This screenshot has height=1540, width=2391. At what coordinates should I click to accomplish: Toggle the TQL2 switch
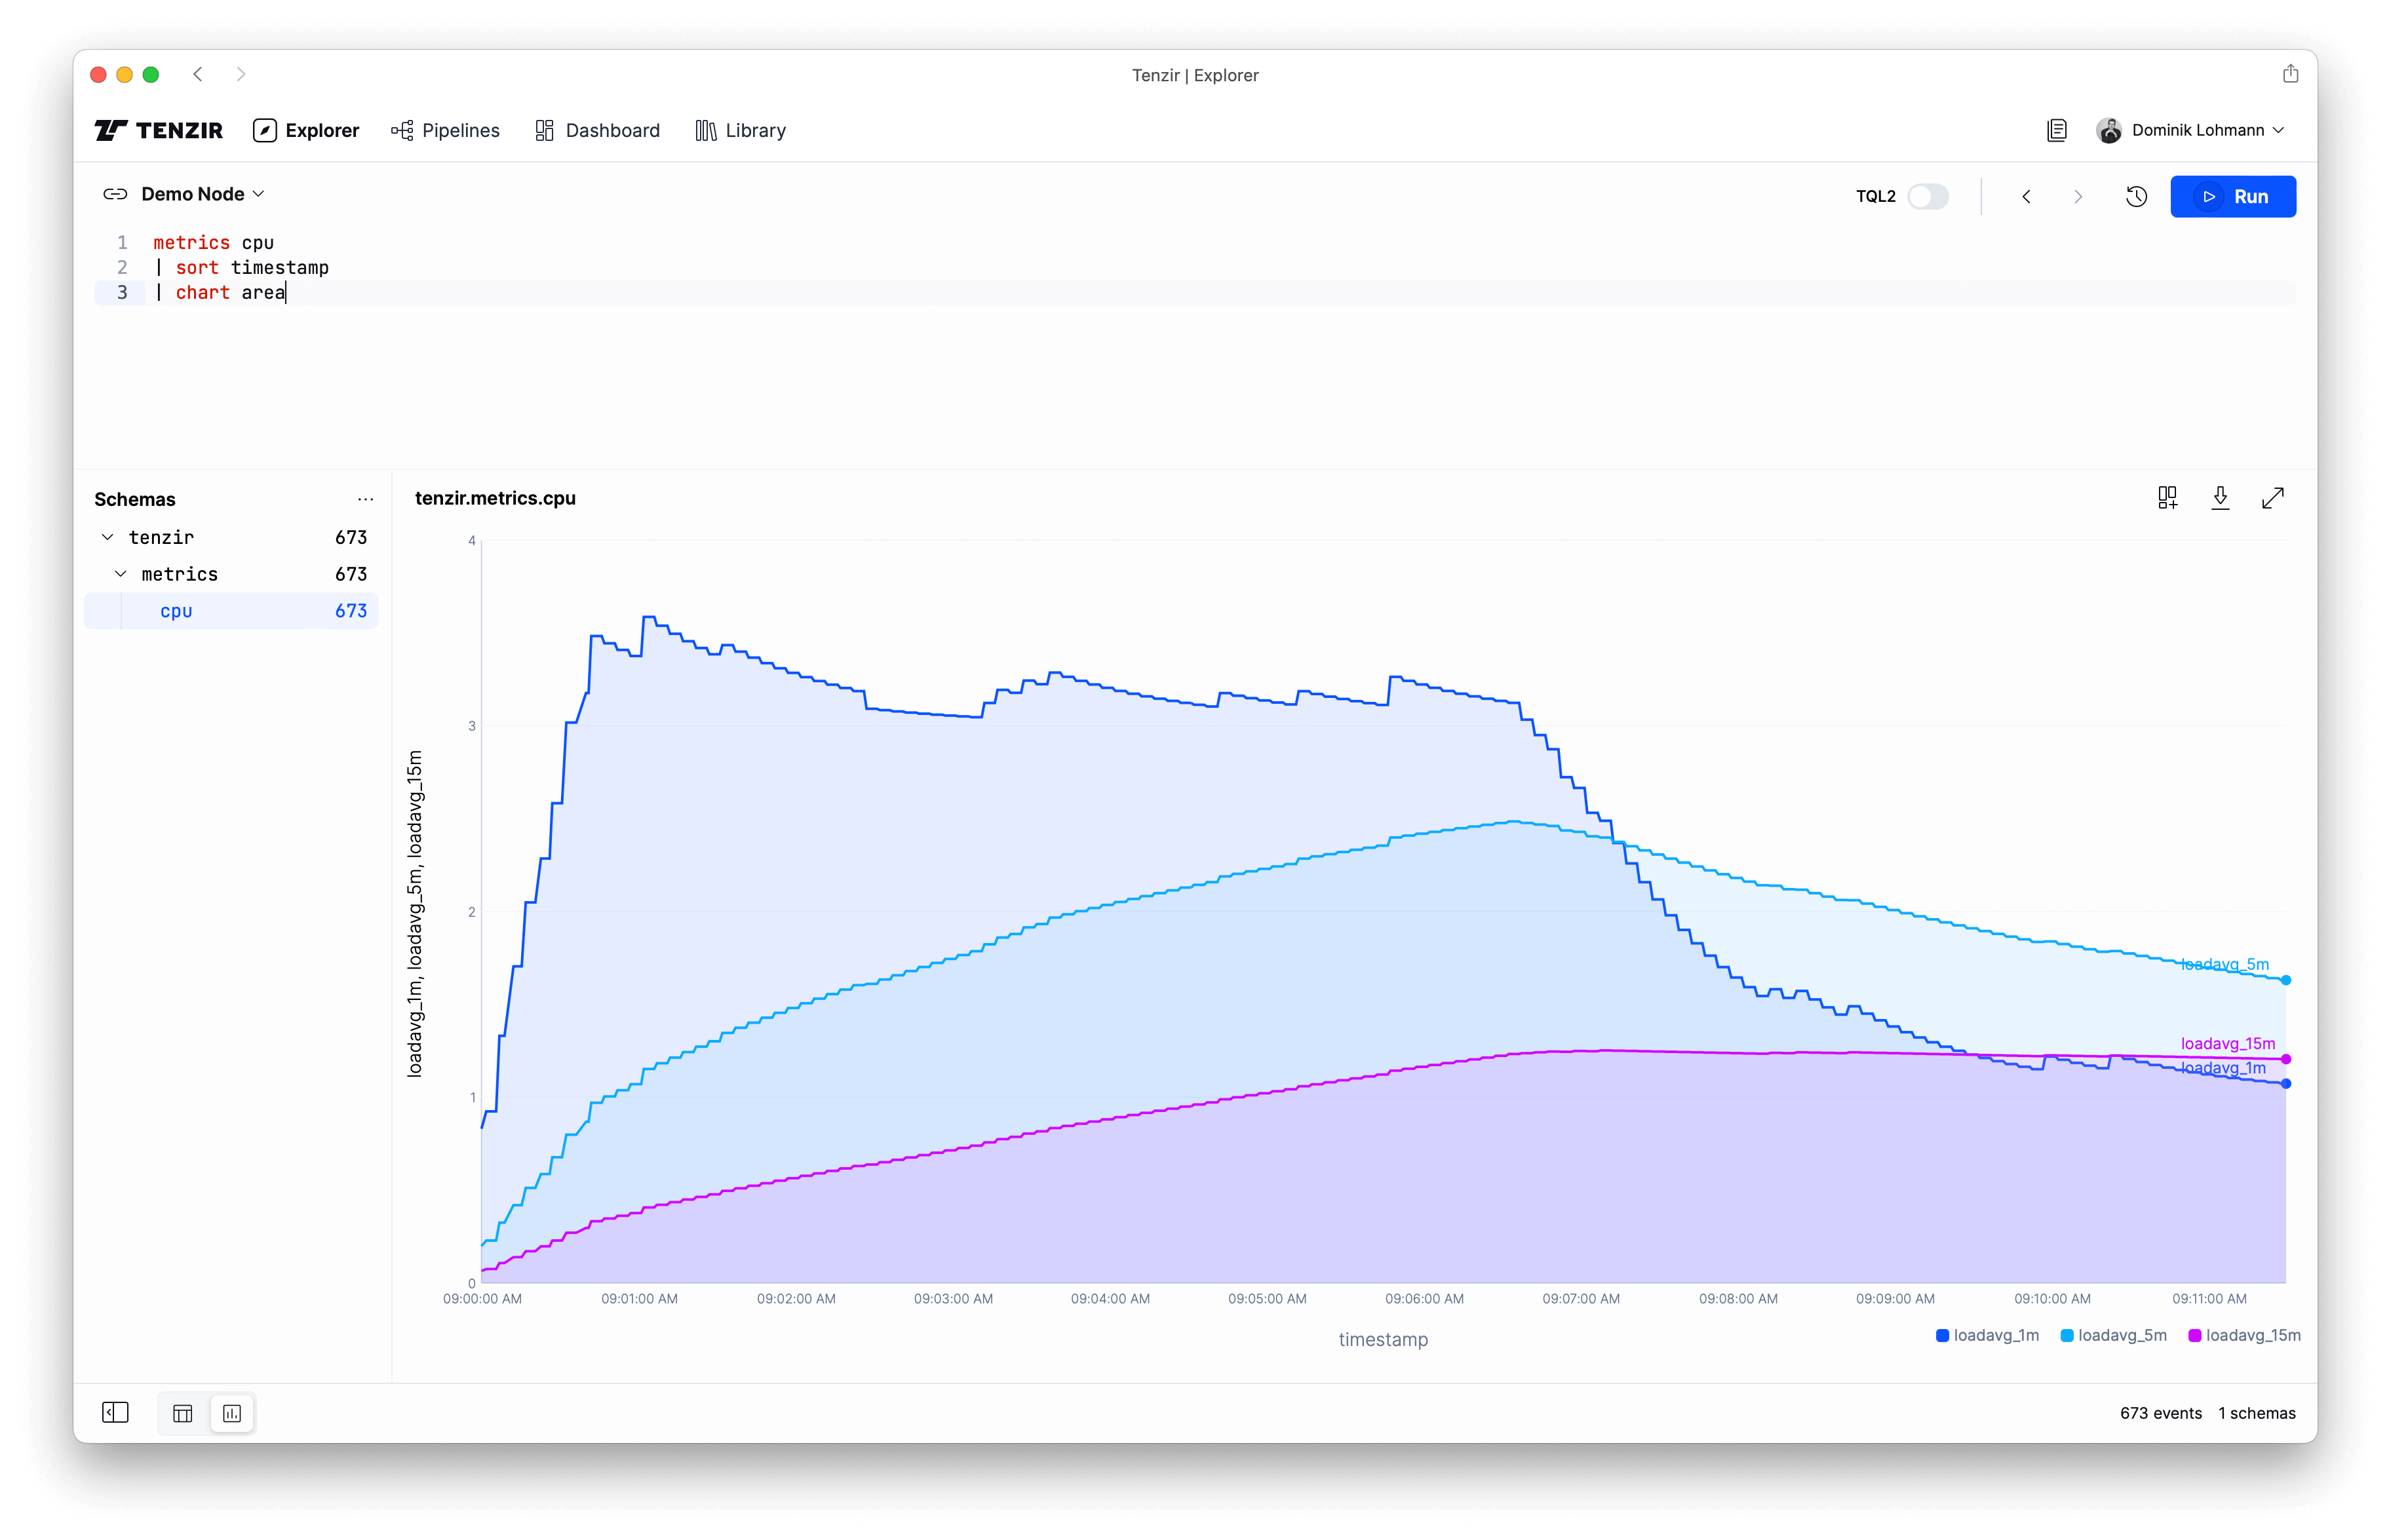pyautogui.click(x=1927, y=196)
